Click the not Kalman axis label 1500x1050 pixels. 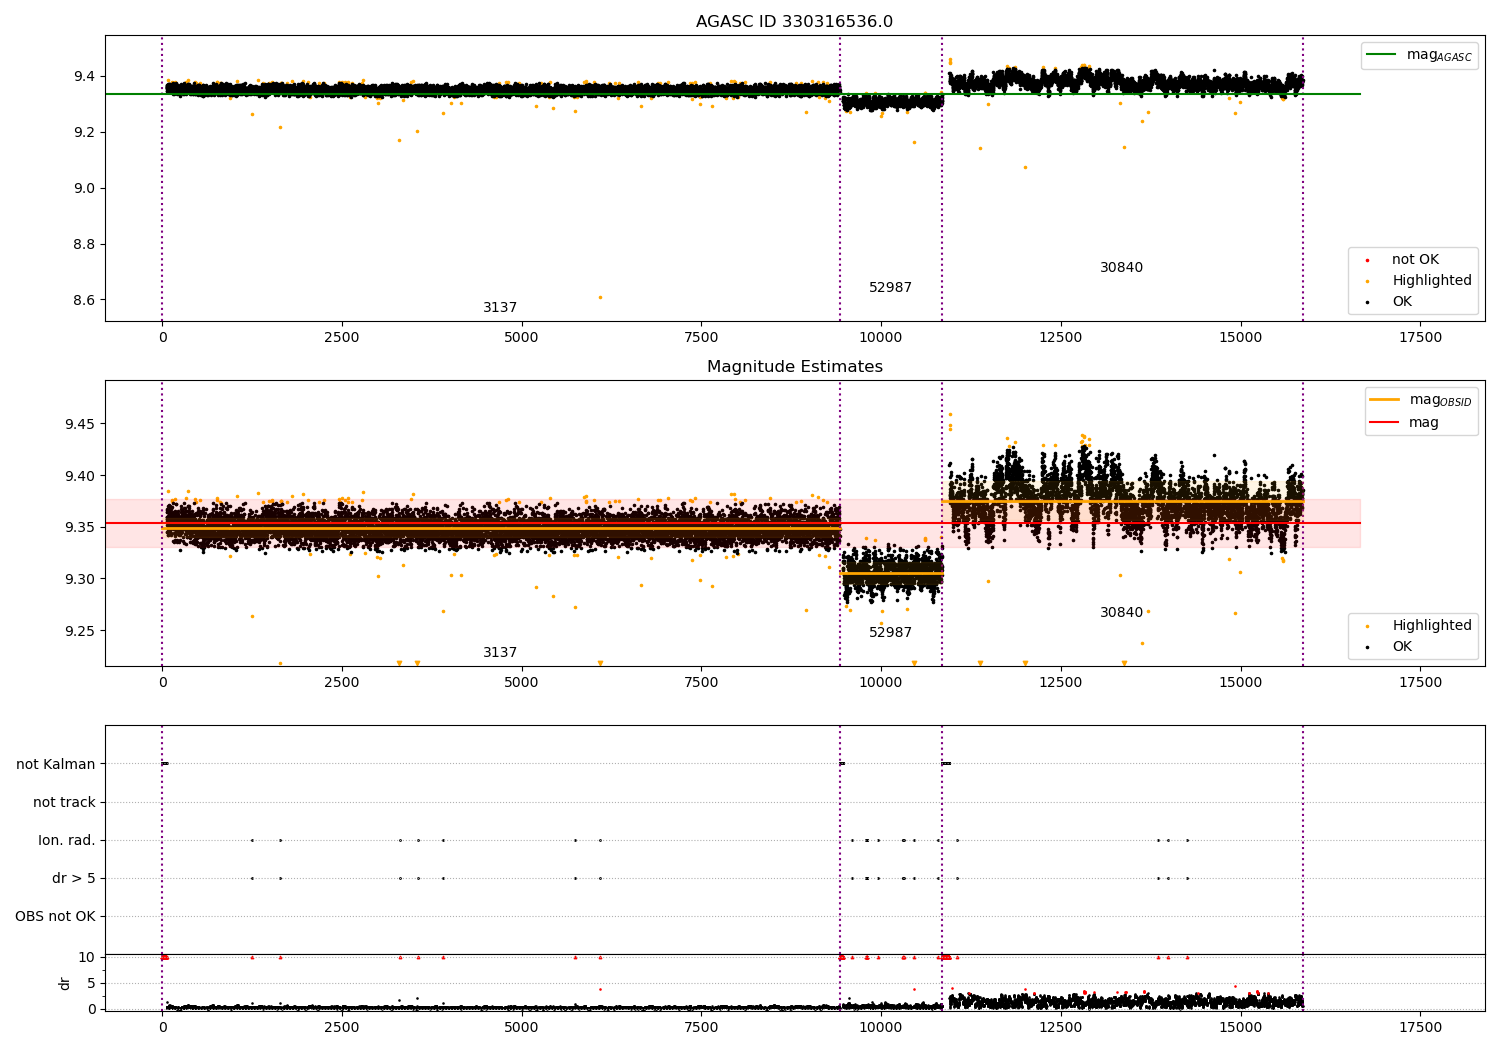pos(56,764)
